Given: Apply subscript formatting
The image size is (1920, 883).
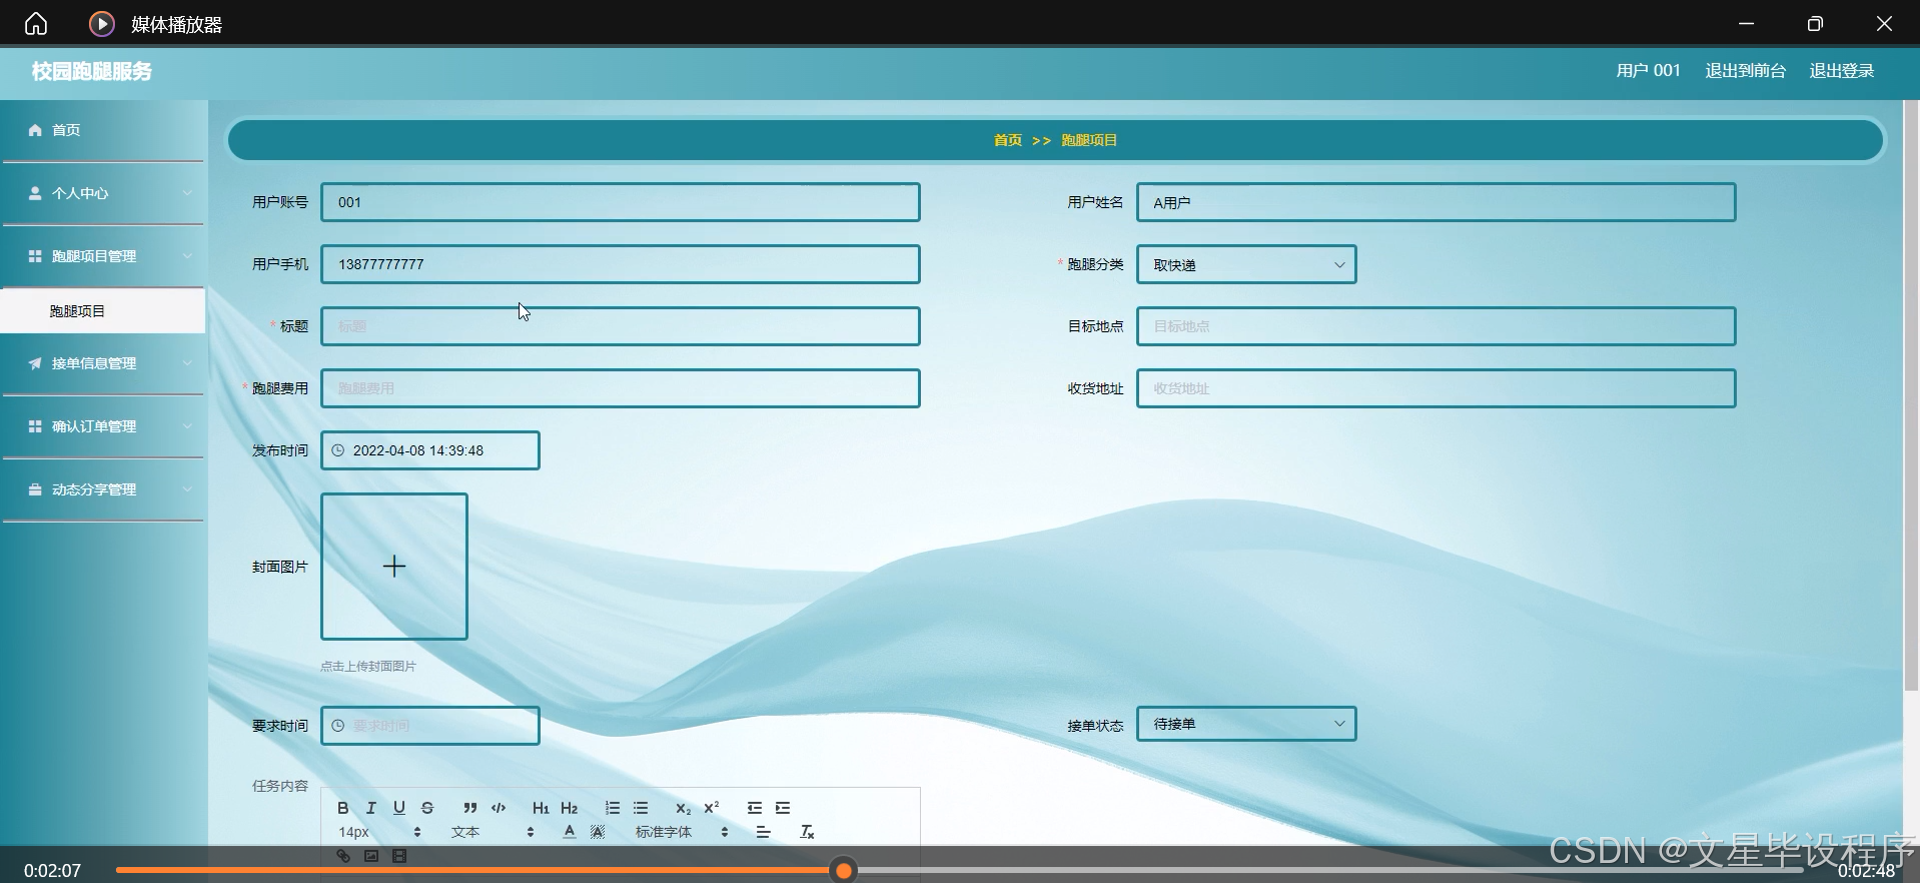Looking at the screenshot, I should (x=683, y=808).
